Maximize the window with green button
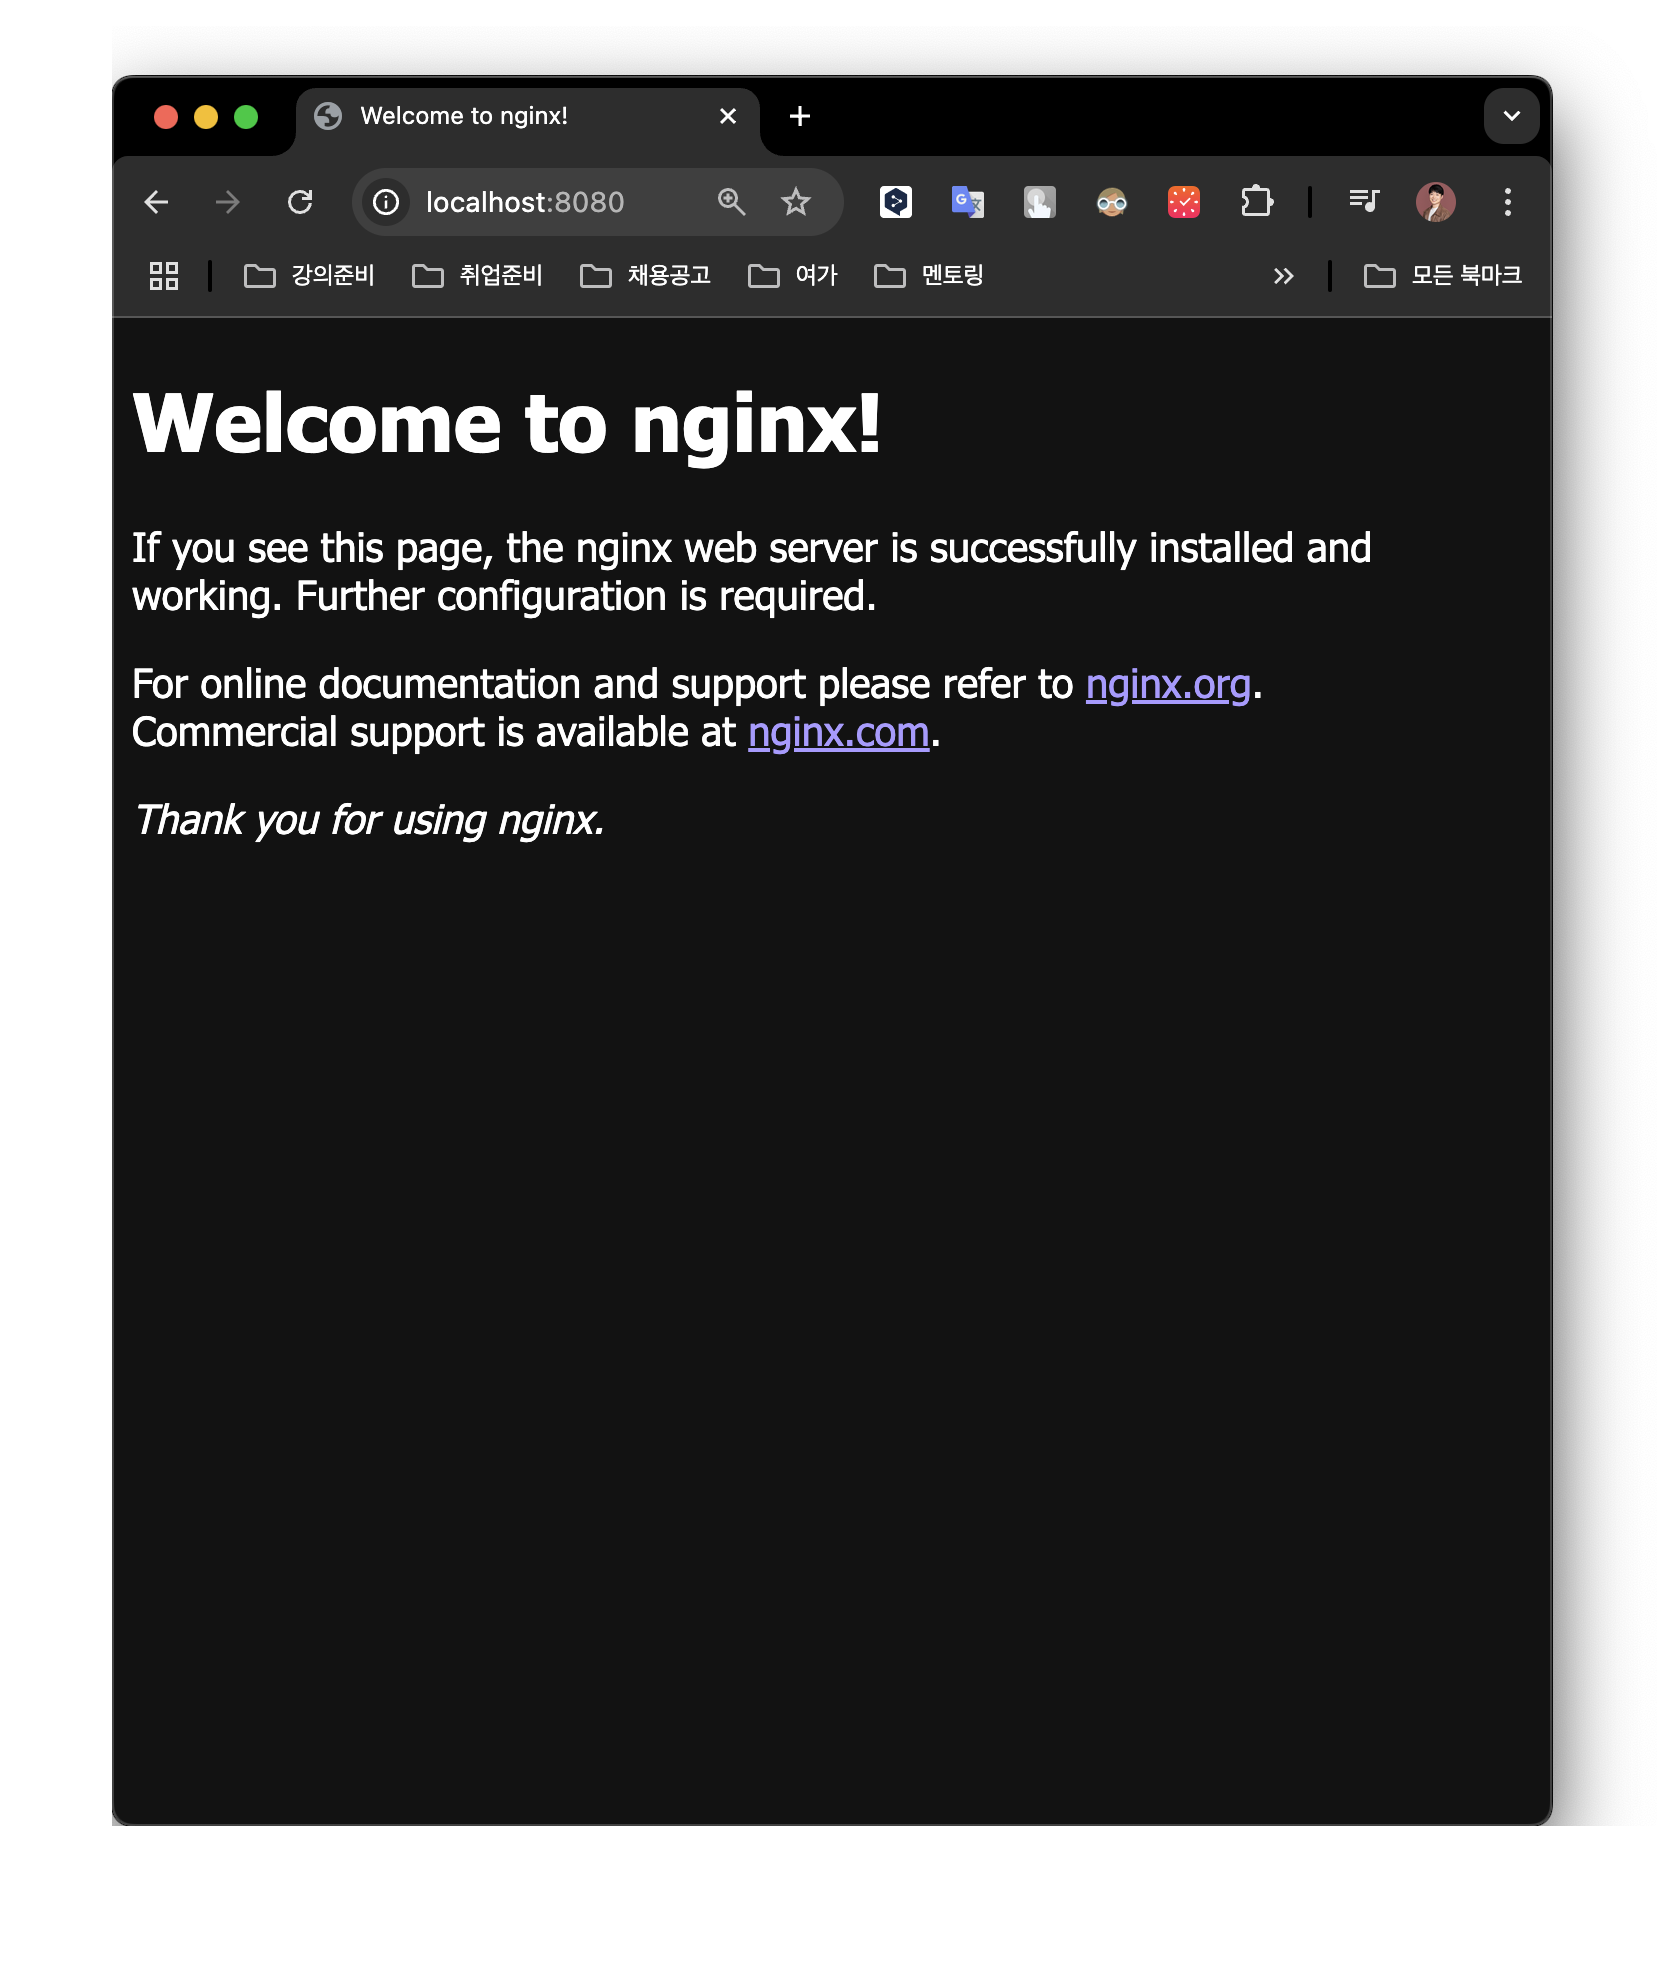 coord(246,117)
